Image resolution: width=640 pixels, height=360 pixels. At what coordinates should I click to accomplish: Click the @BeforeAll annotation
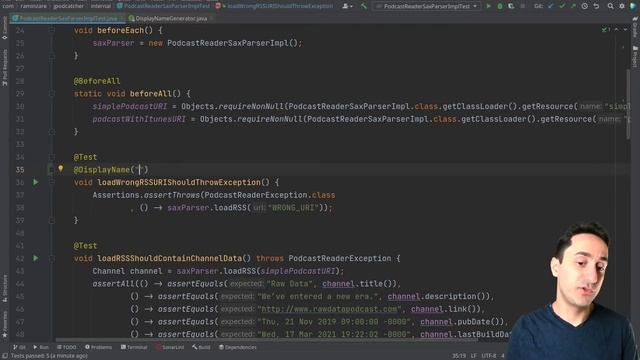click(97, 81)
